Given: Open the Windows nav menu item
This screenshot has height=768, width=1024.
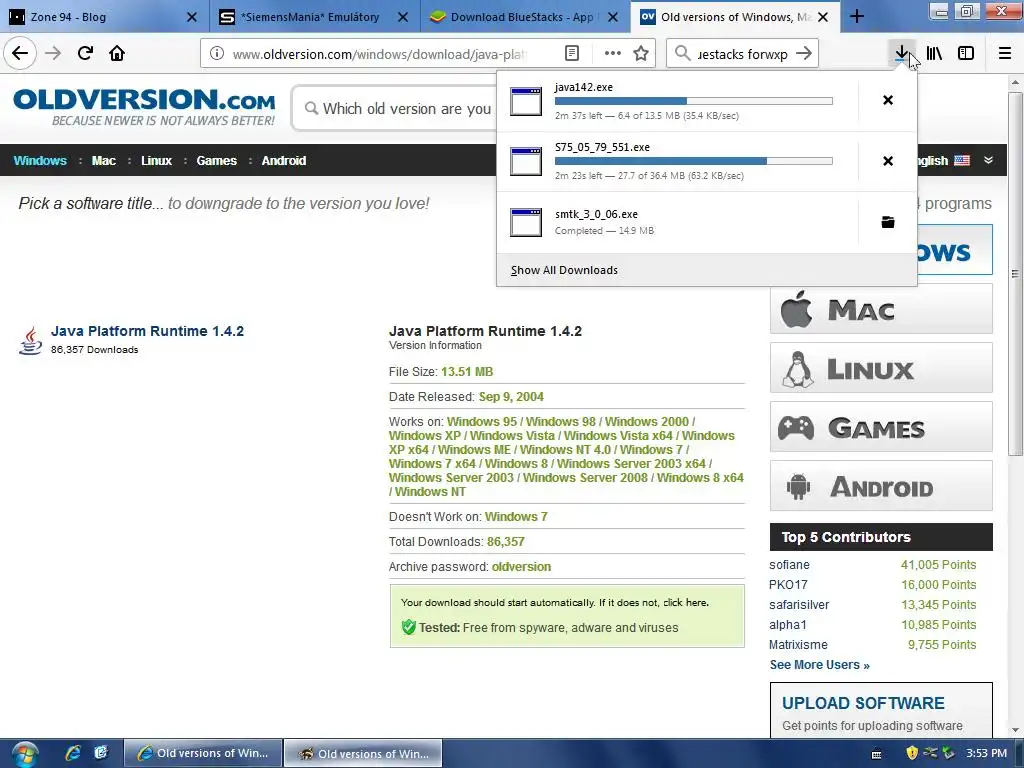Looking at the screenshot, I should tap(40, 161).
